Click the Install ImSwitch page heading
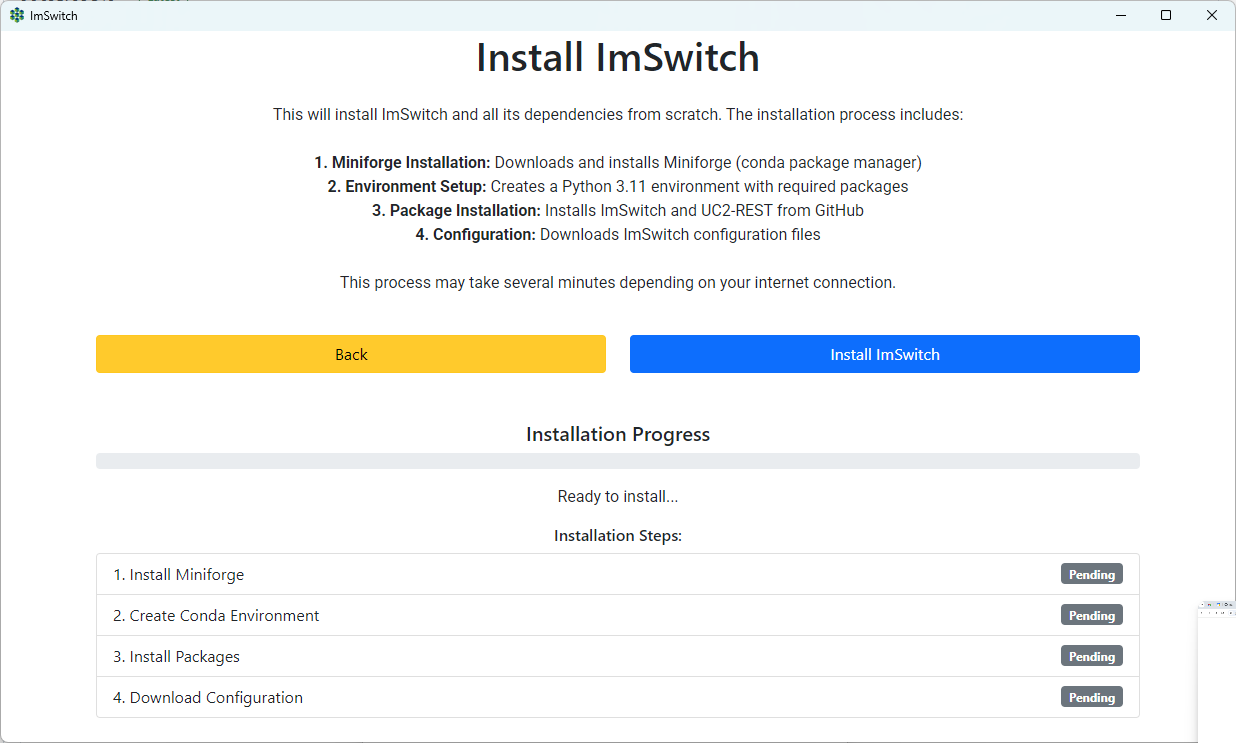 point(618,57)
